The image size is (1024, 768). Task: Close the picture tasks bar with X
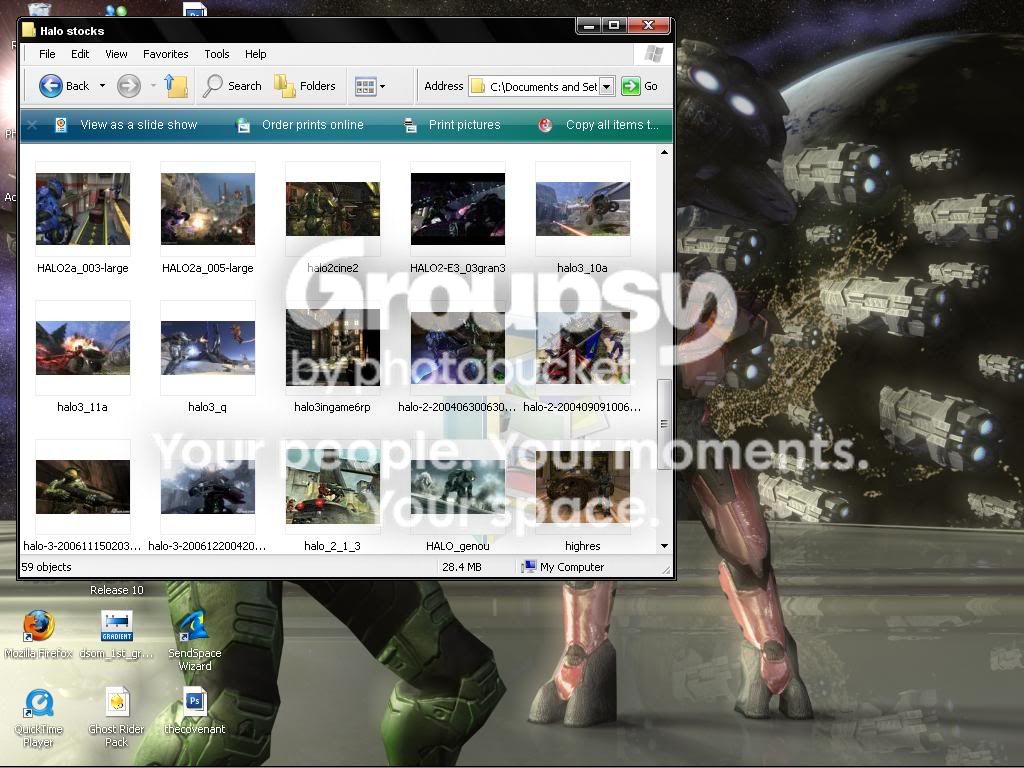click(x=32, y=124)
